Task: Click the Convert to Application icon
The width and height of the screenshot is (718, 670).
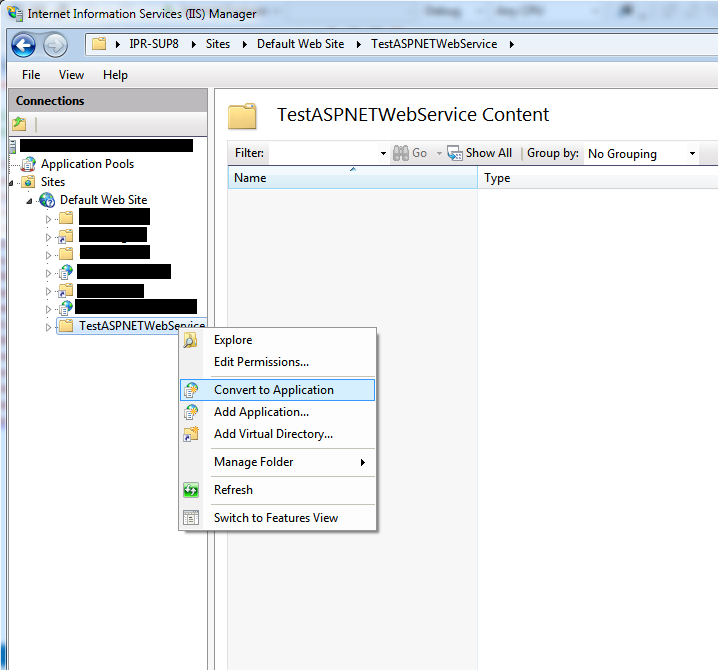Action: 190,390
